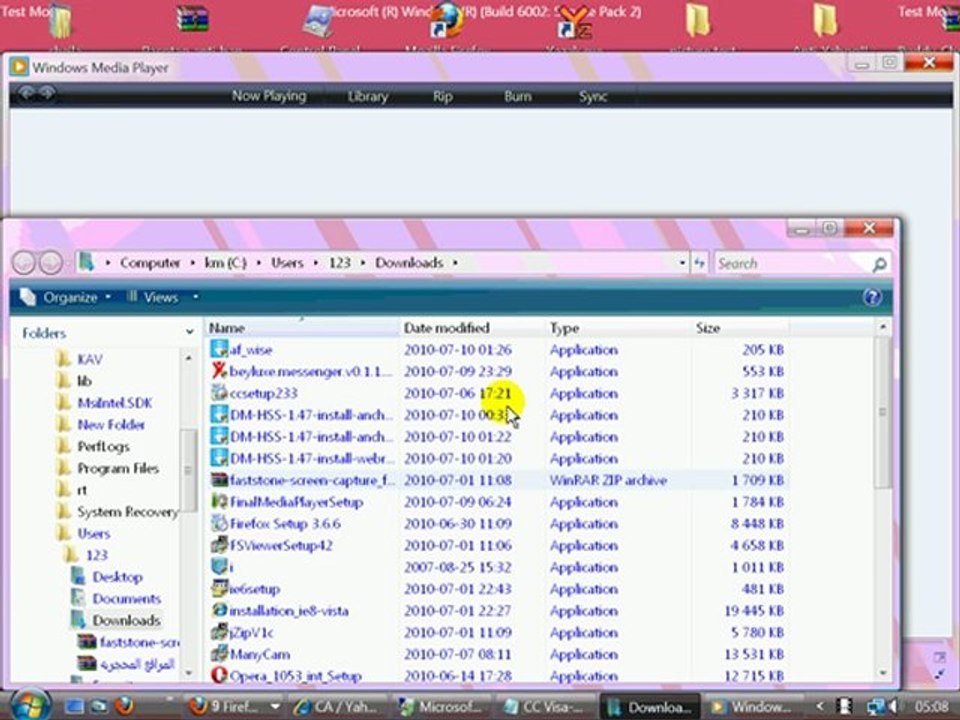Select Documents folder in tree

[x=126, y=599]
